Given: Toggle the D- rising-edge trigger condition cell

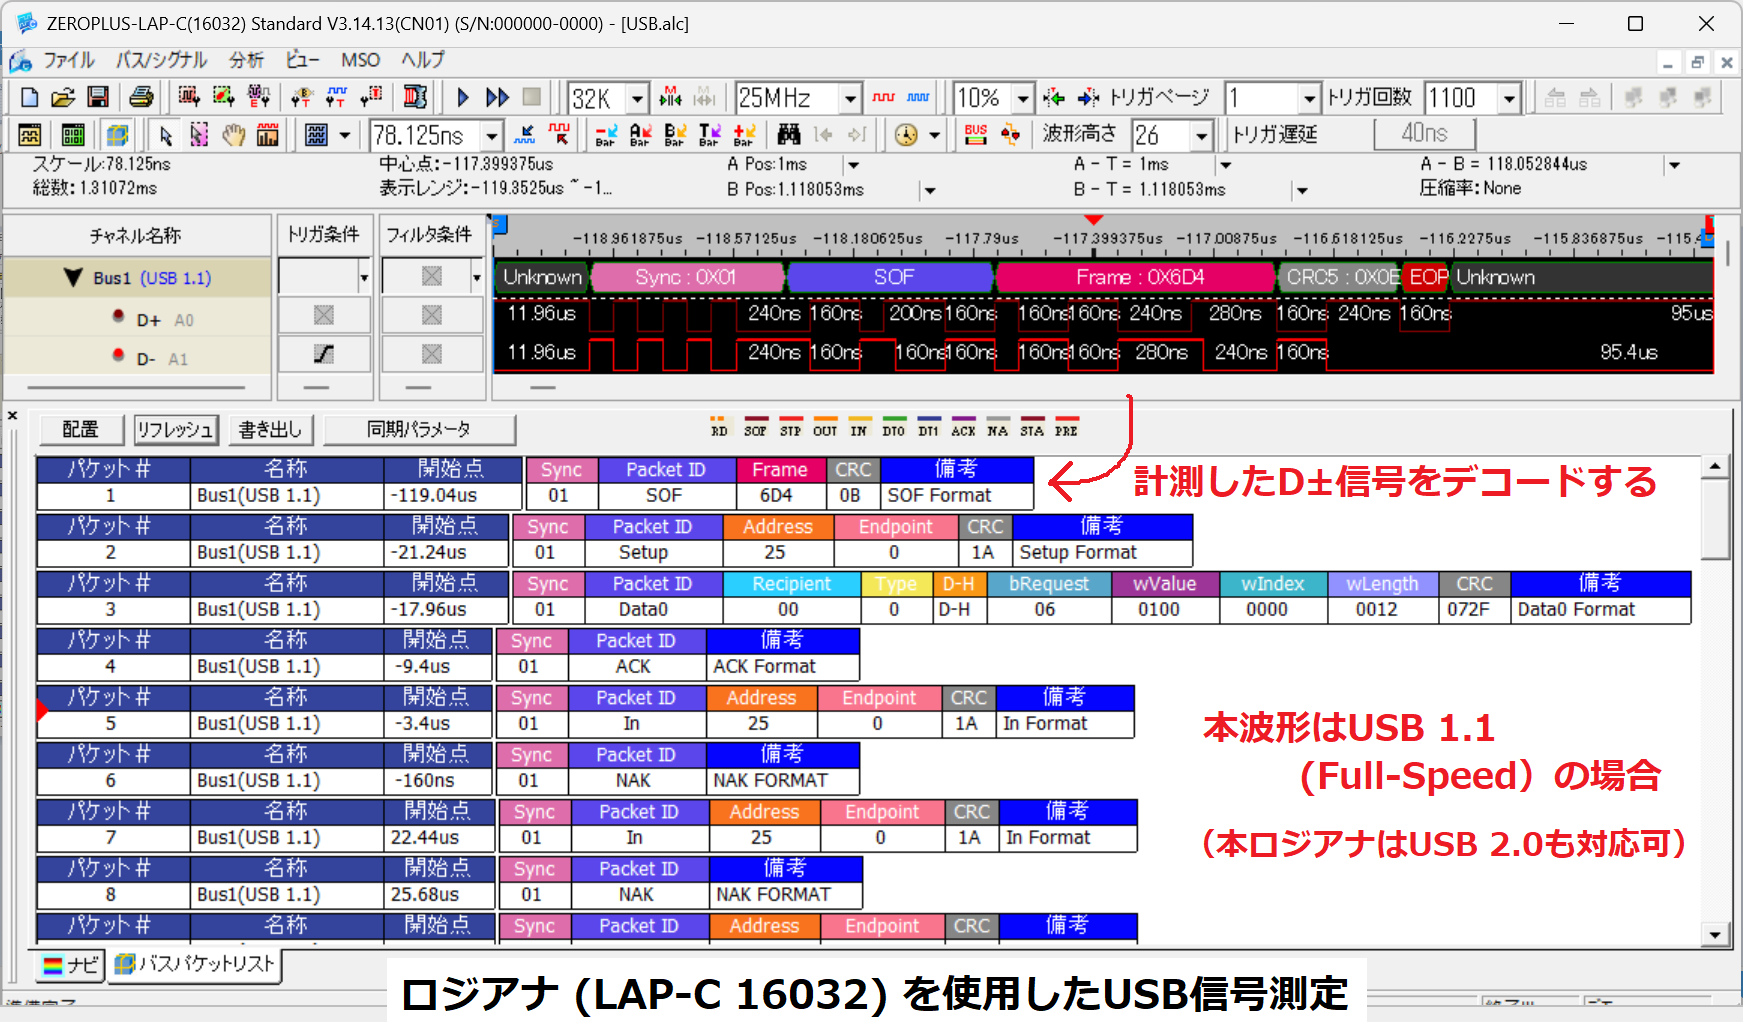Looking at the screenshot, I should 324,354.
